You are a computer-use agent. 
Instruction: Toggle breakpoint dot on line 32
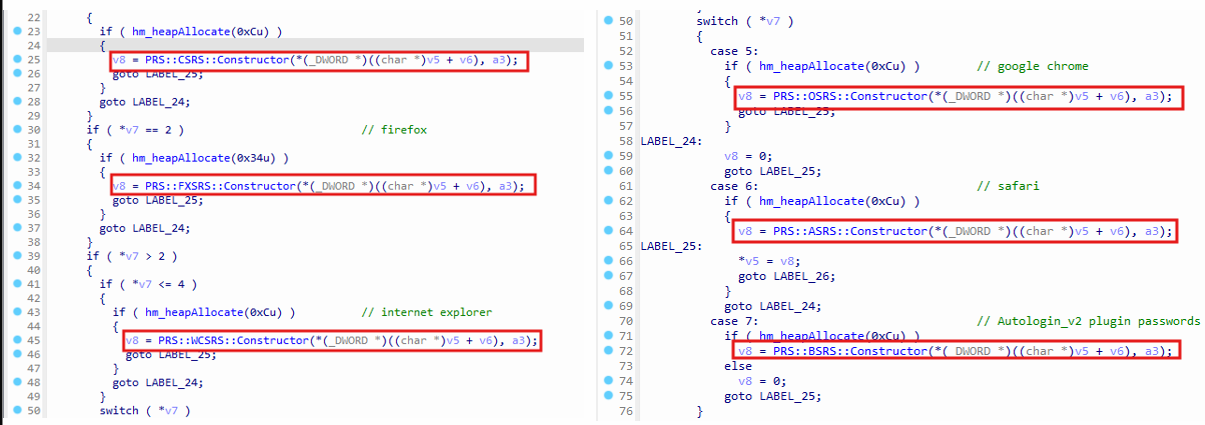[16, 158]
